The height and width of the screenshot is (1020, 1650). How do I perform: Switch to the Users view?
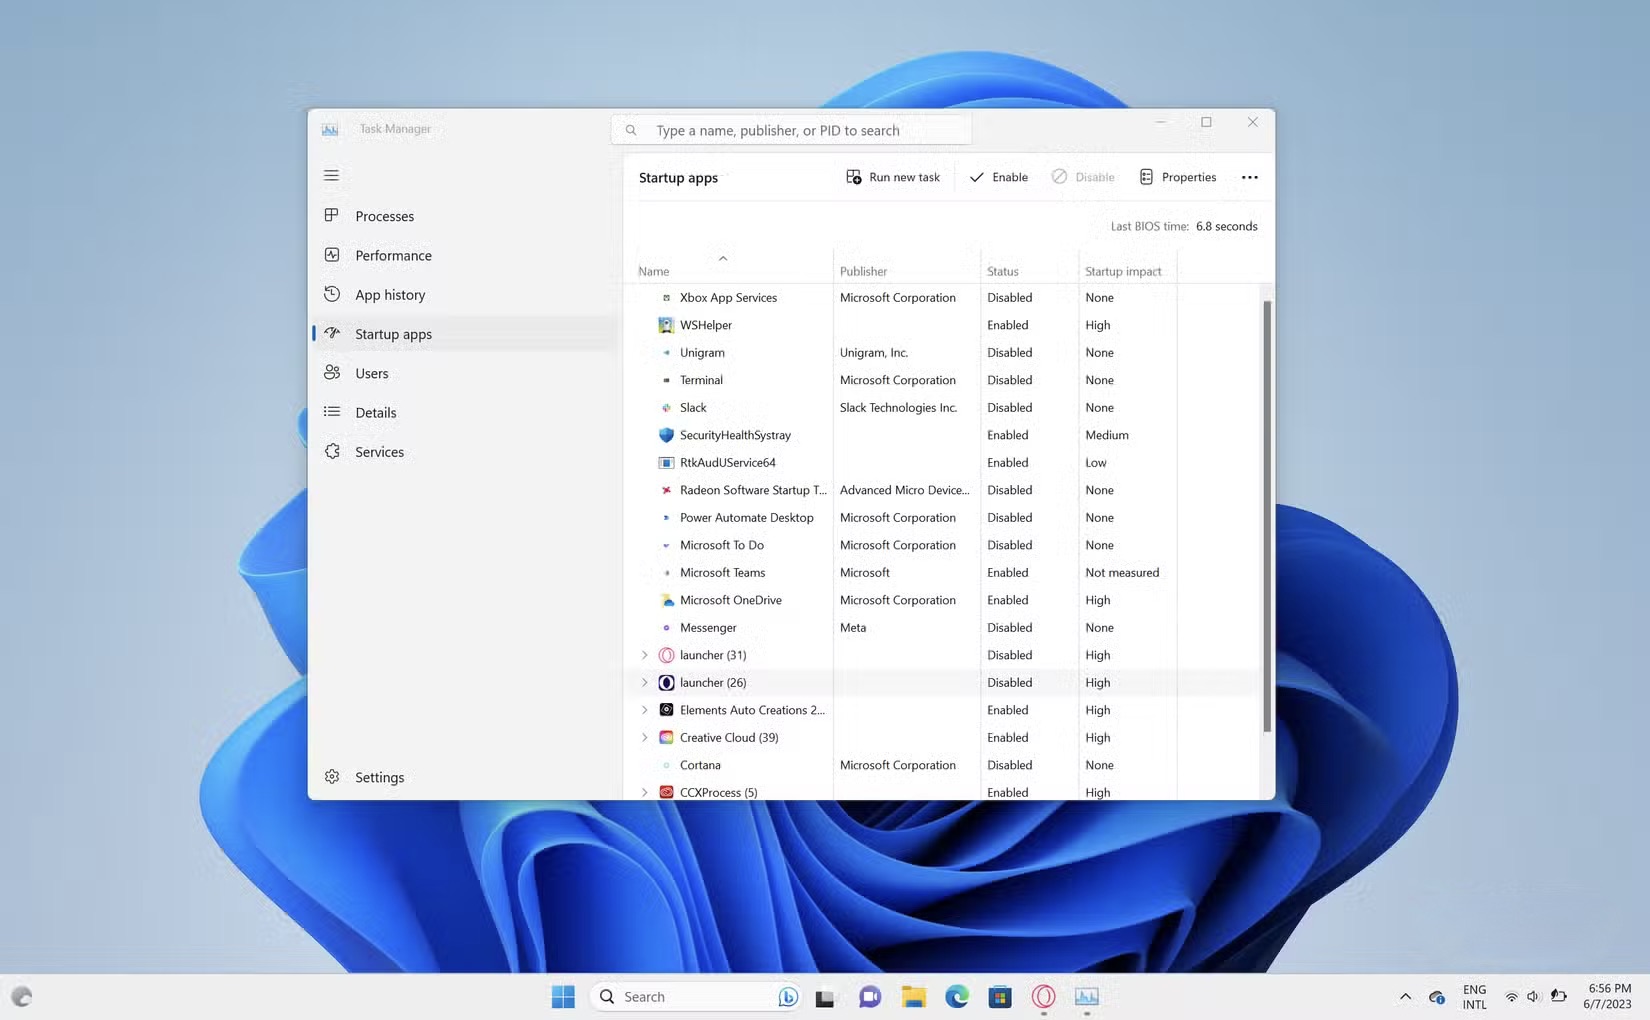371,372
